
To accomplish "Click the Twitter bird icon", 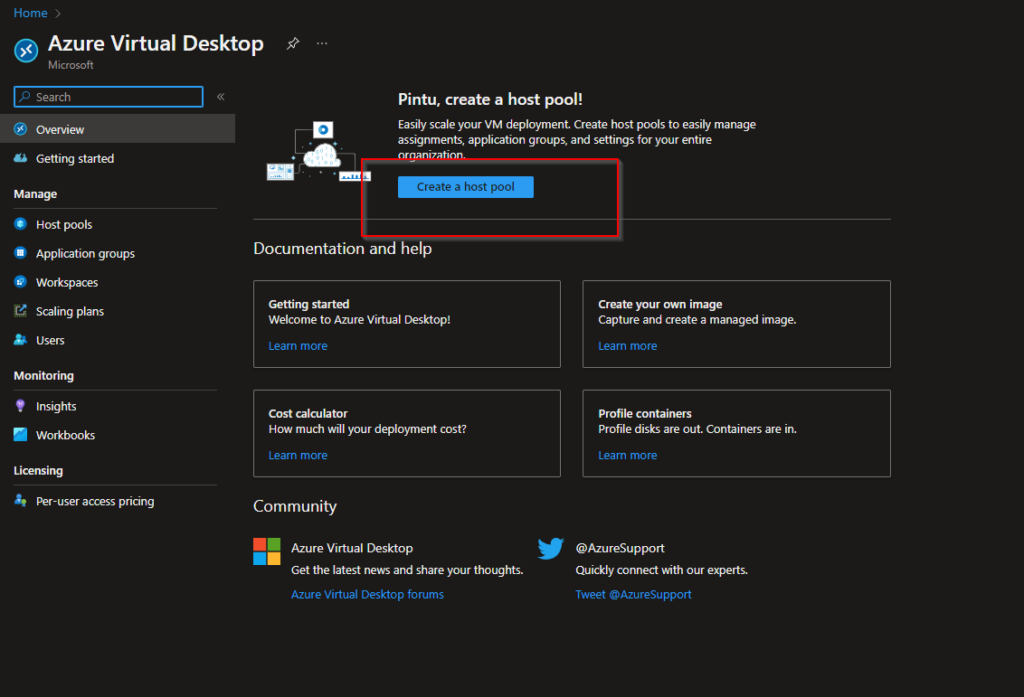I will (x=551, y=549).
